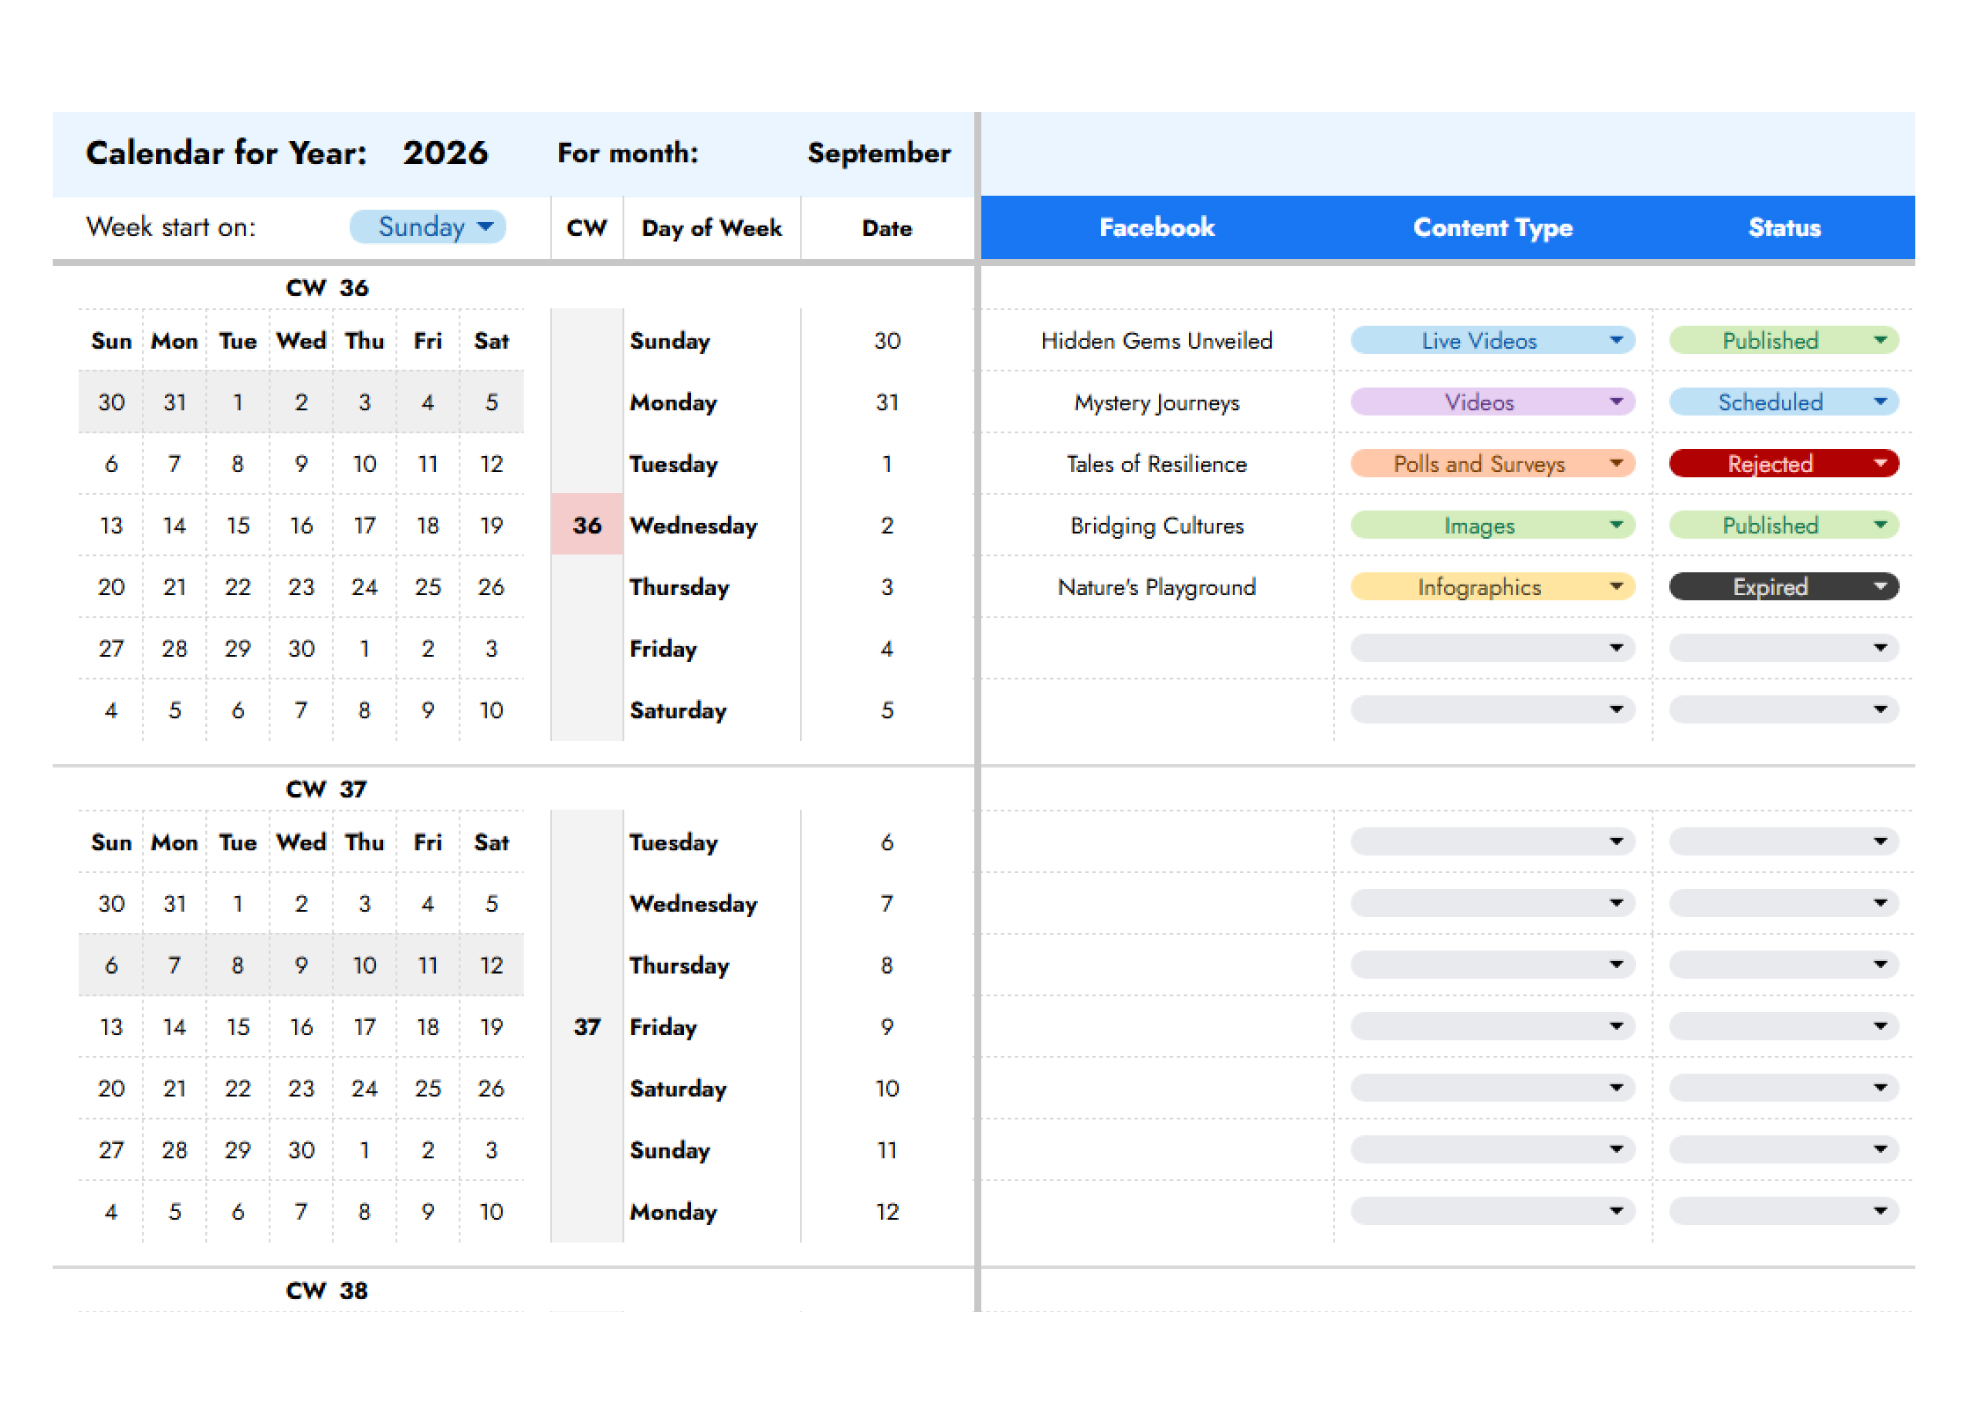Viewport: 1968px width, 1424px height.
Task: Select the Status column header
Action: (1784, 228)
